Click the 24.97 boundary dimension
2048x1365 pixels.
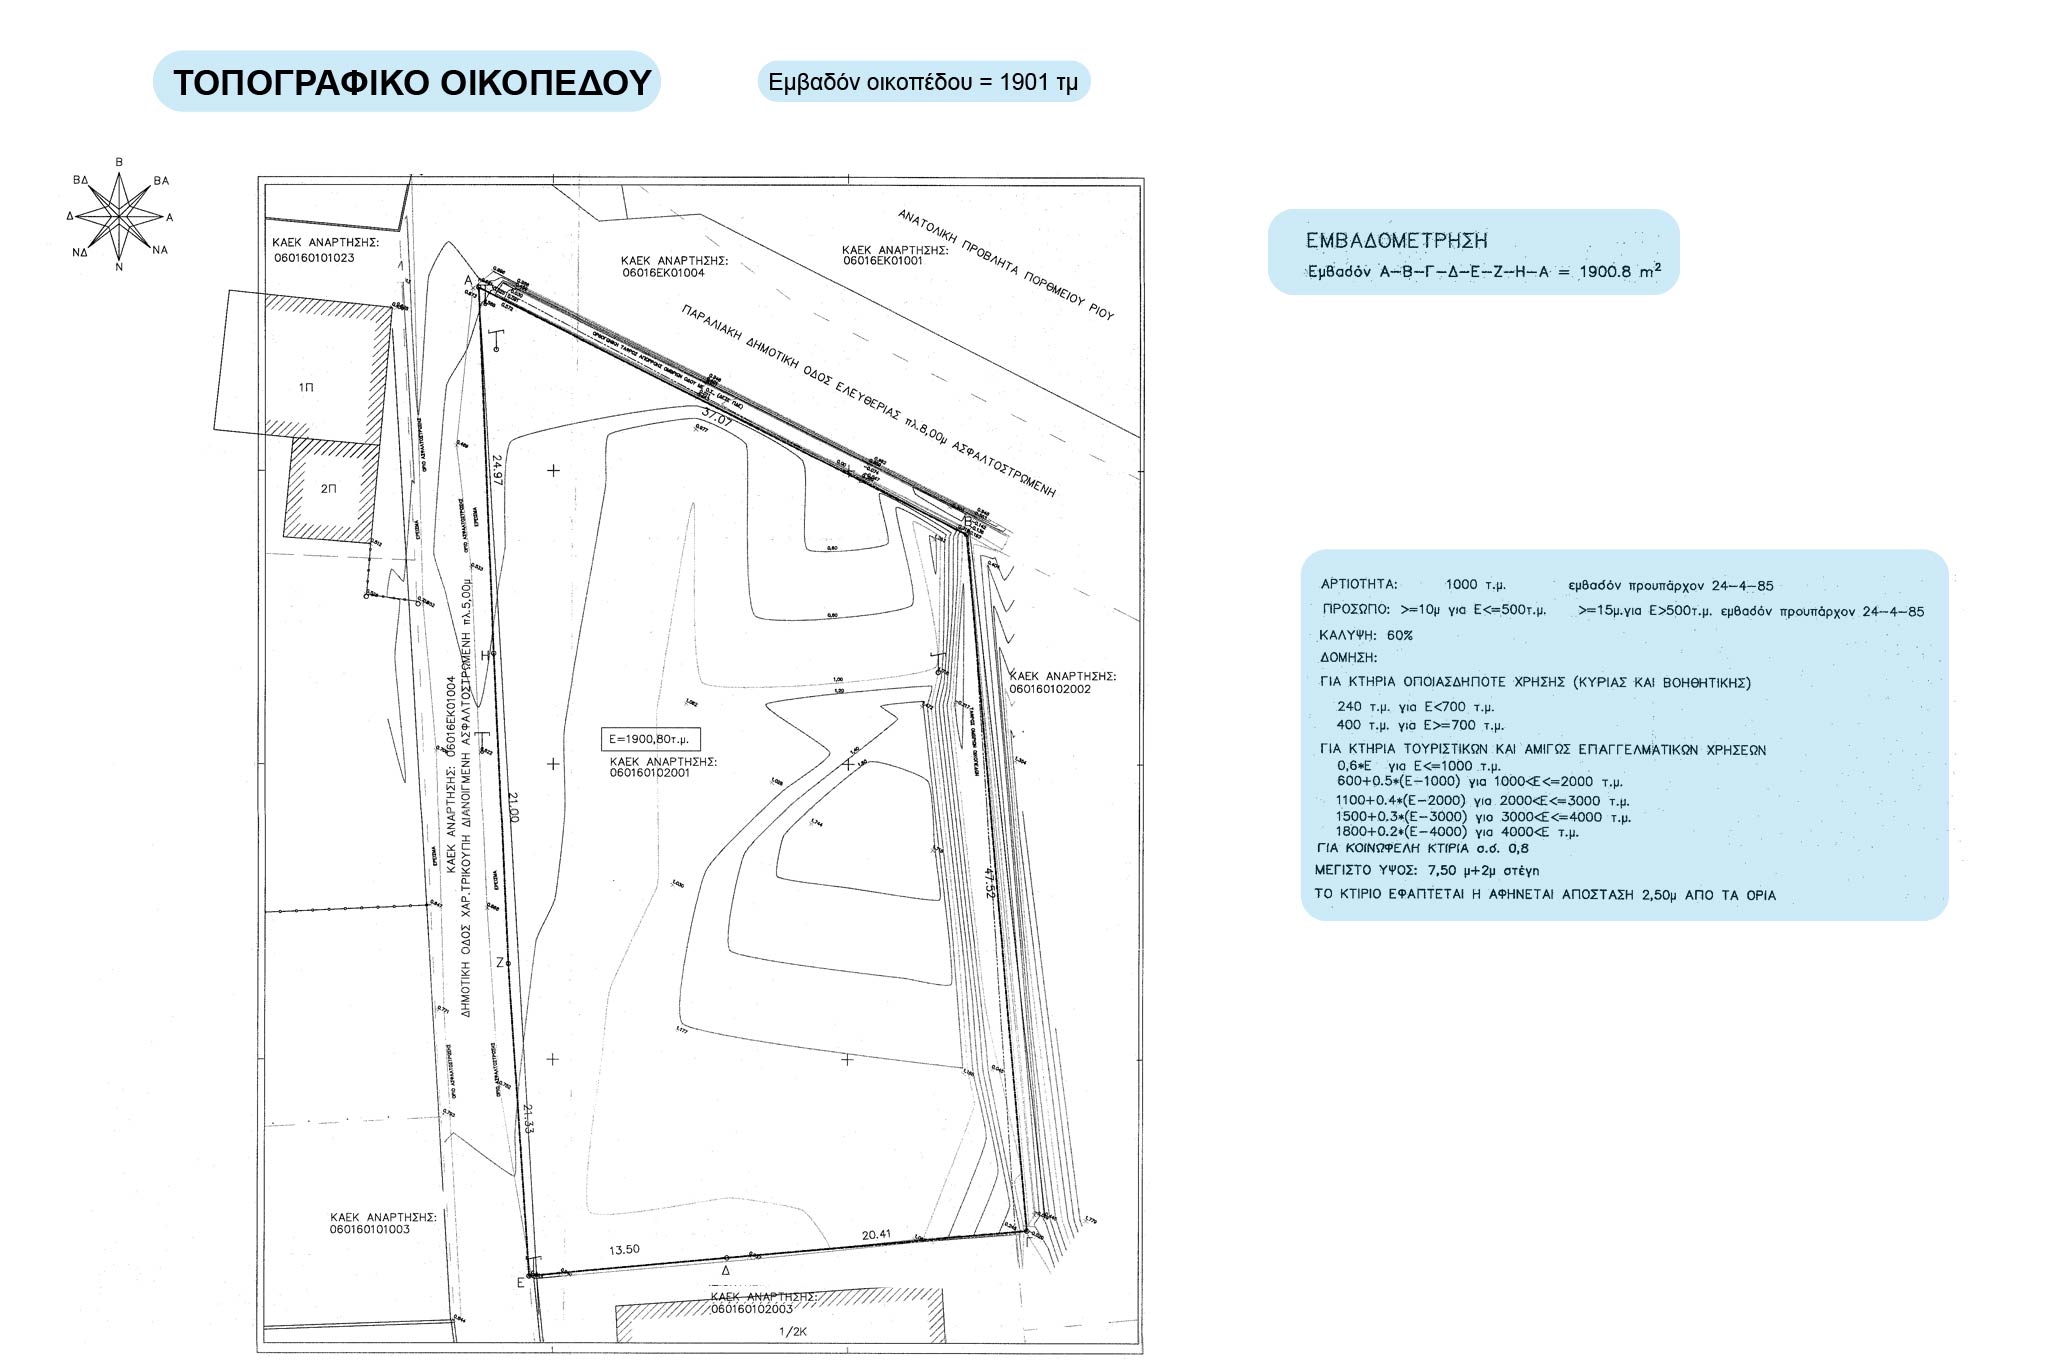tap(497, 470)
